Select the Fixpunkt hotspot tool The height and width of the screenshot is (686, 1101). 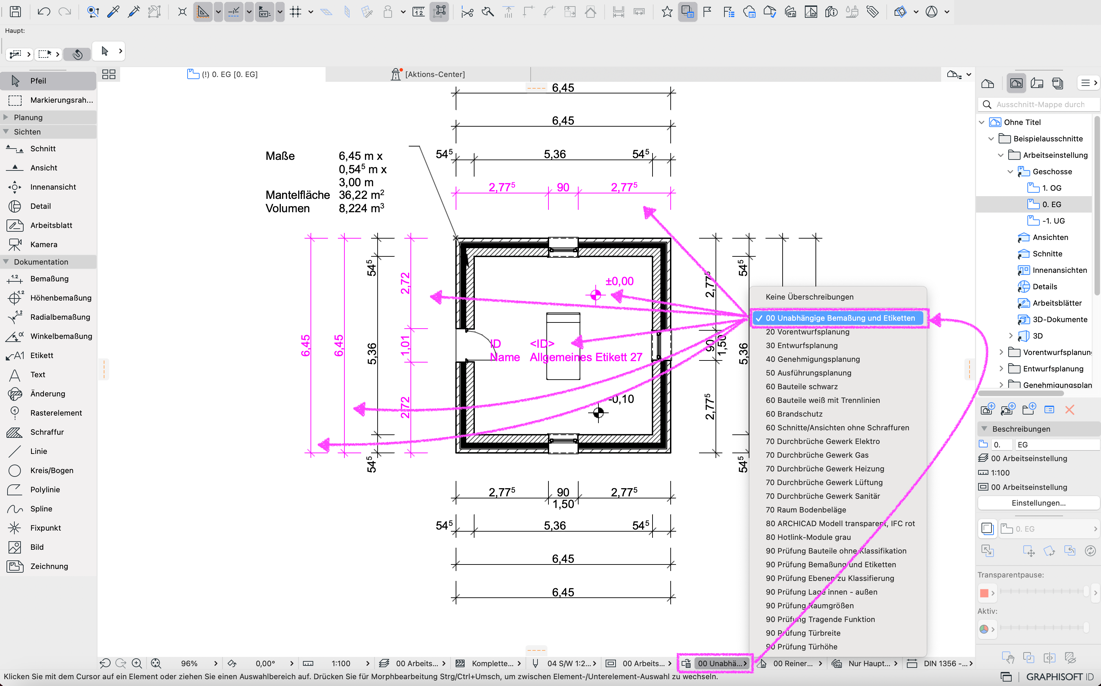click(48, 528)
